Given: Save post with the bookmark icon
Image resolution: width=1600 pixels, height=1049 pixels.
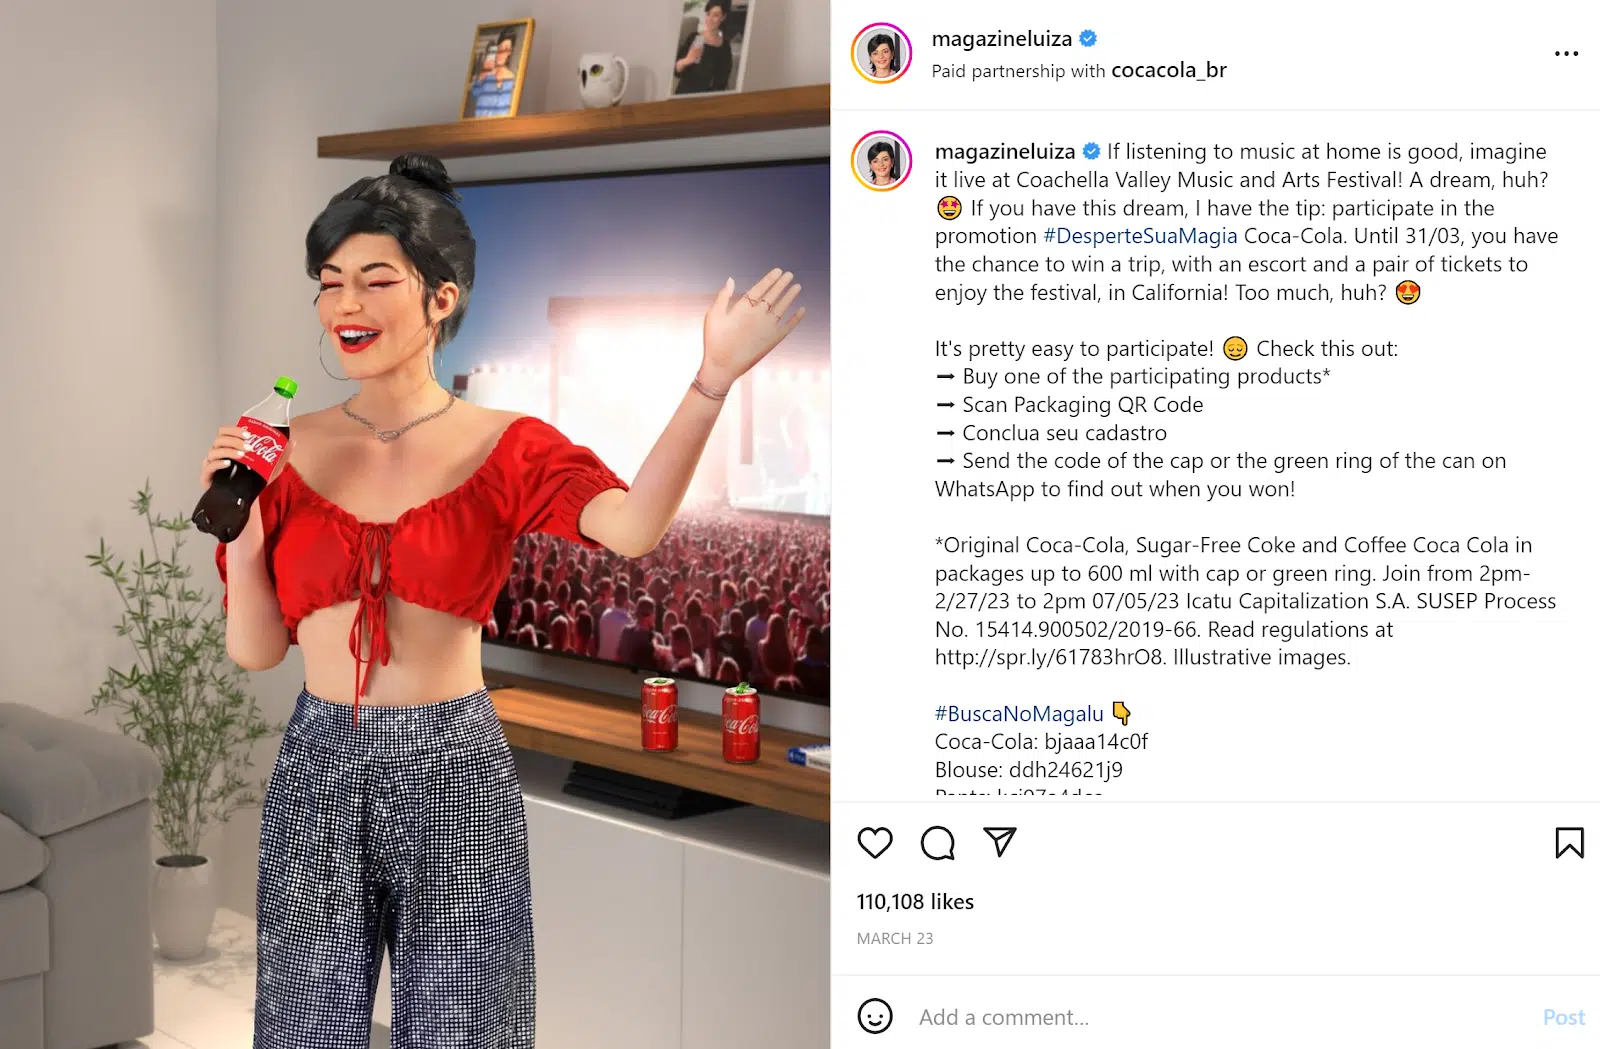Looking at the screenshot, I should 1569,843.
